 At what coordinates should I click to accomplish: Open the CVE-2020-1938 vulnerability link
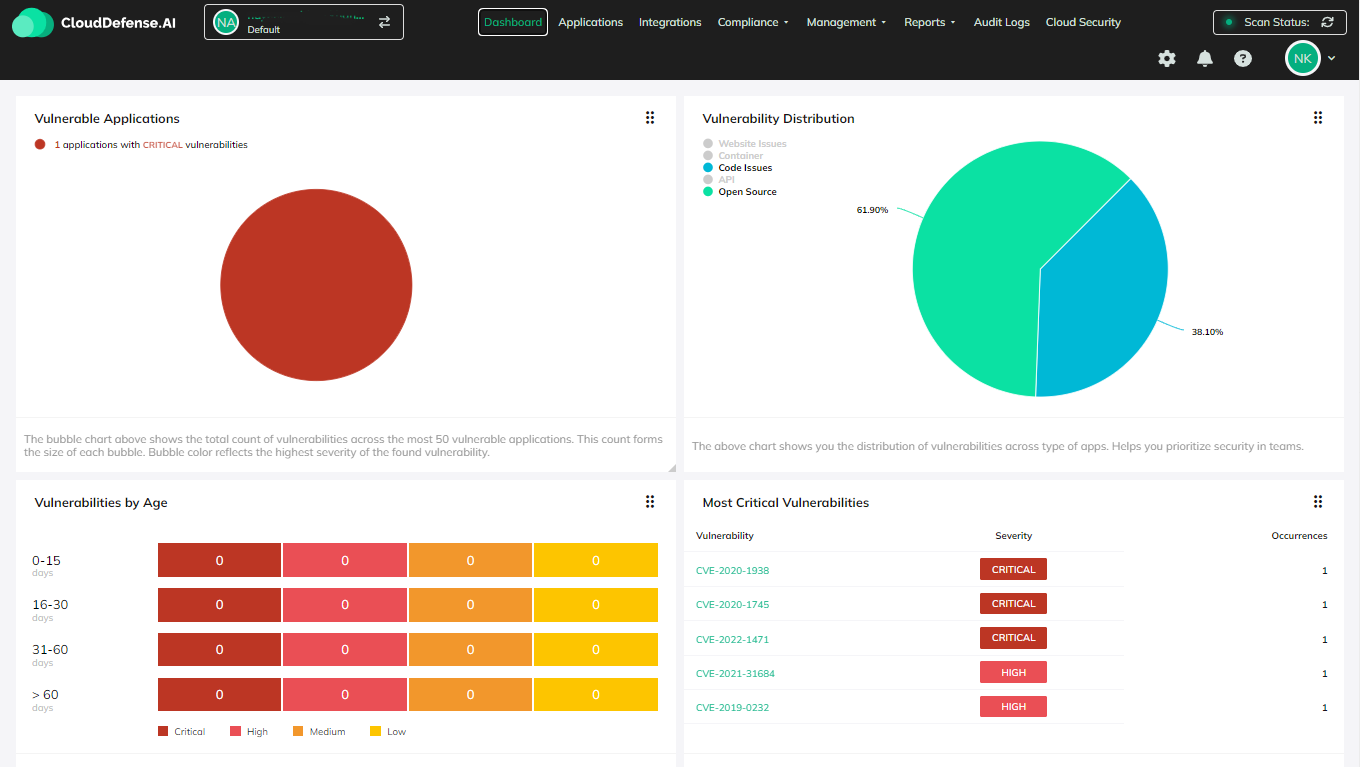coord(732,571)
